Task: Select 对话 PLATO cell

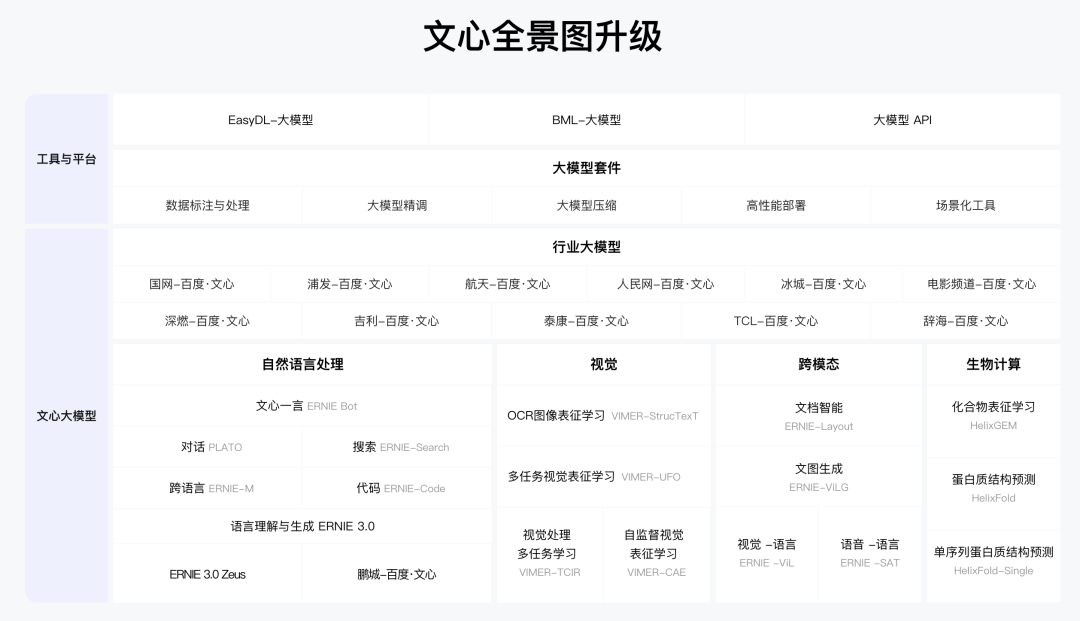Action: pyautogui.click(x=207, y=447)
